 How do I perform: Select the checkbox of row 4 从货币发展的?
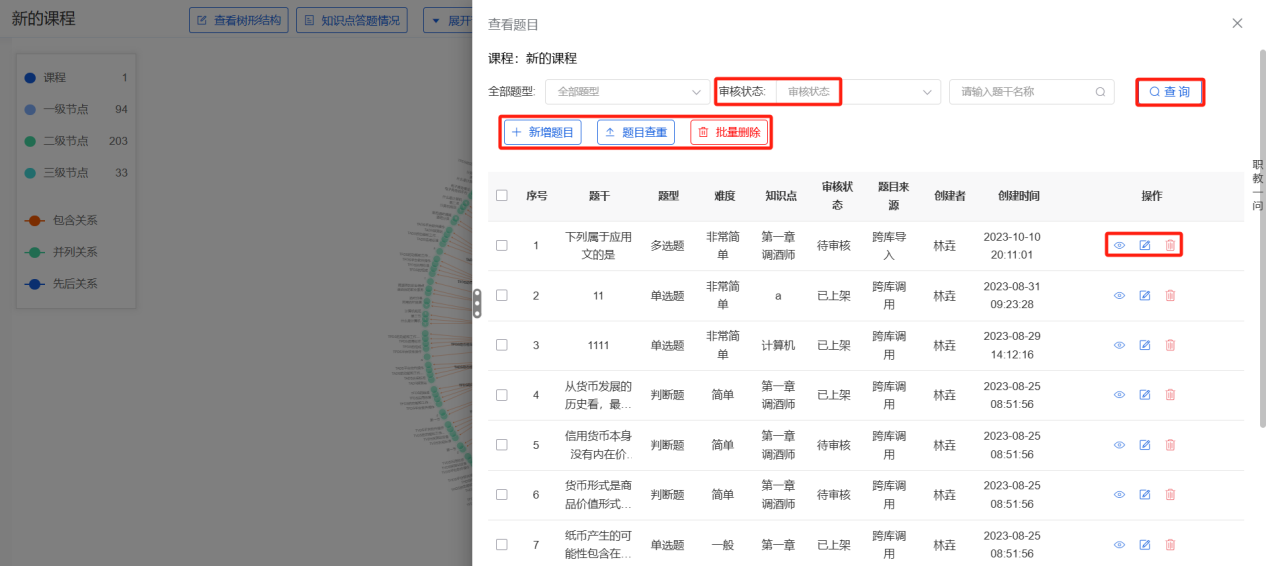pyautogui.click(x=502, y=395)
